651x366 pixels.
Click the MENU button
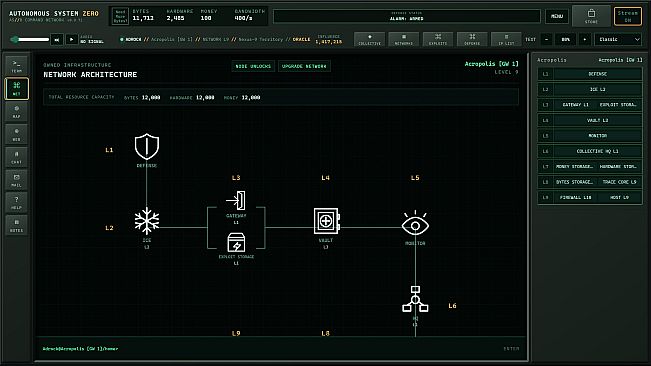(x=557, y=16)
